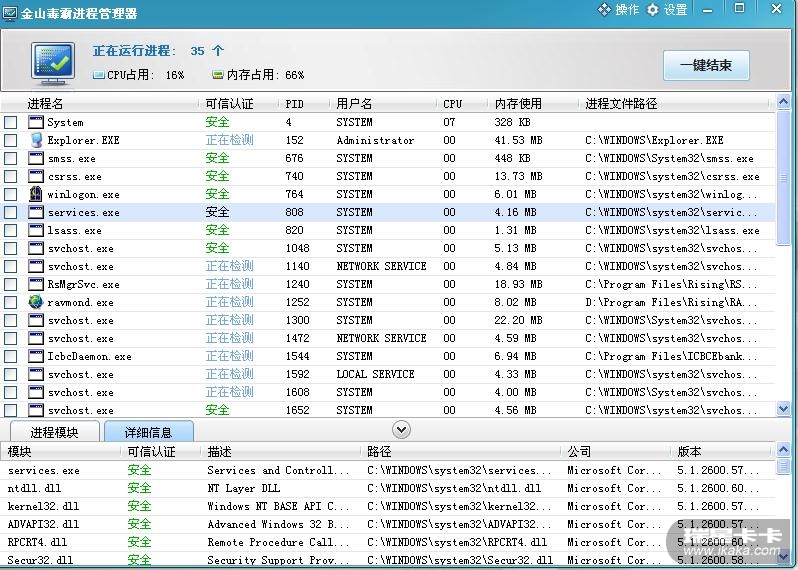
Task: Select the kernel32.dll module row
Action: pyautogui.click(x=388, y=506)
